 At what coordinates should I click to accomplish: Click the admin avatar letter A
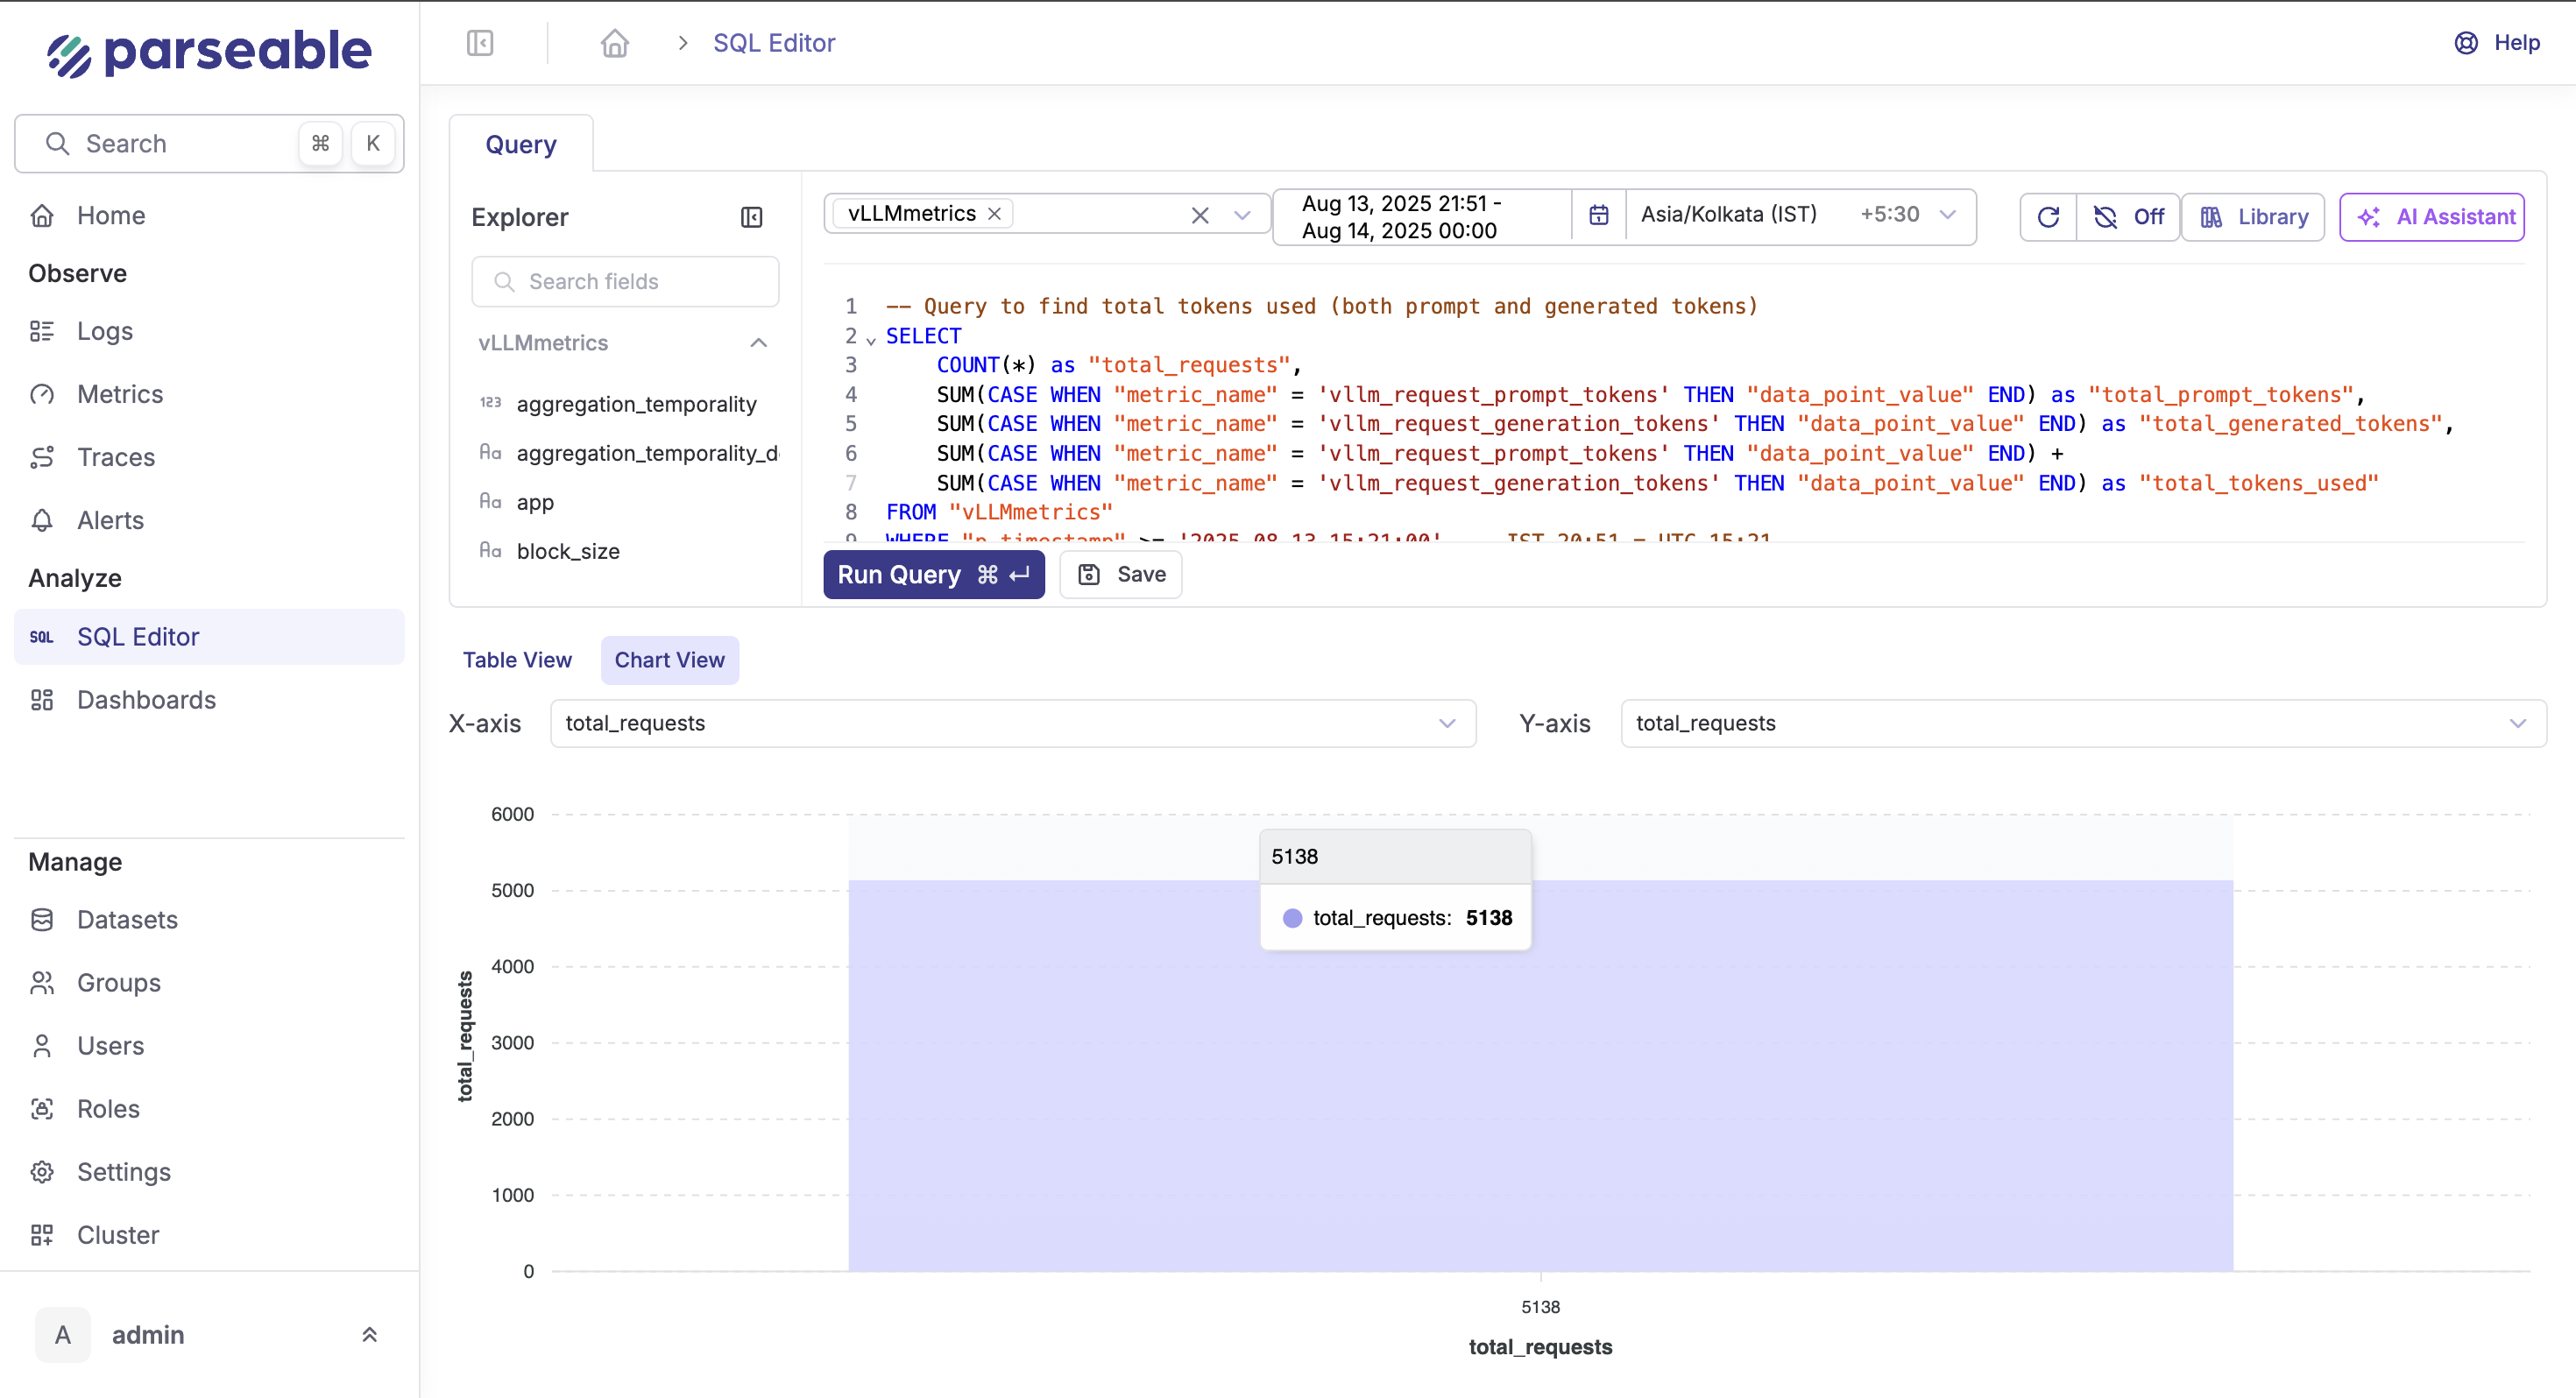pyautogui.click(x=63, y=1335)
